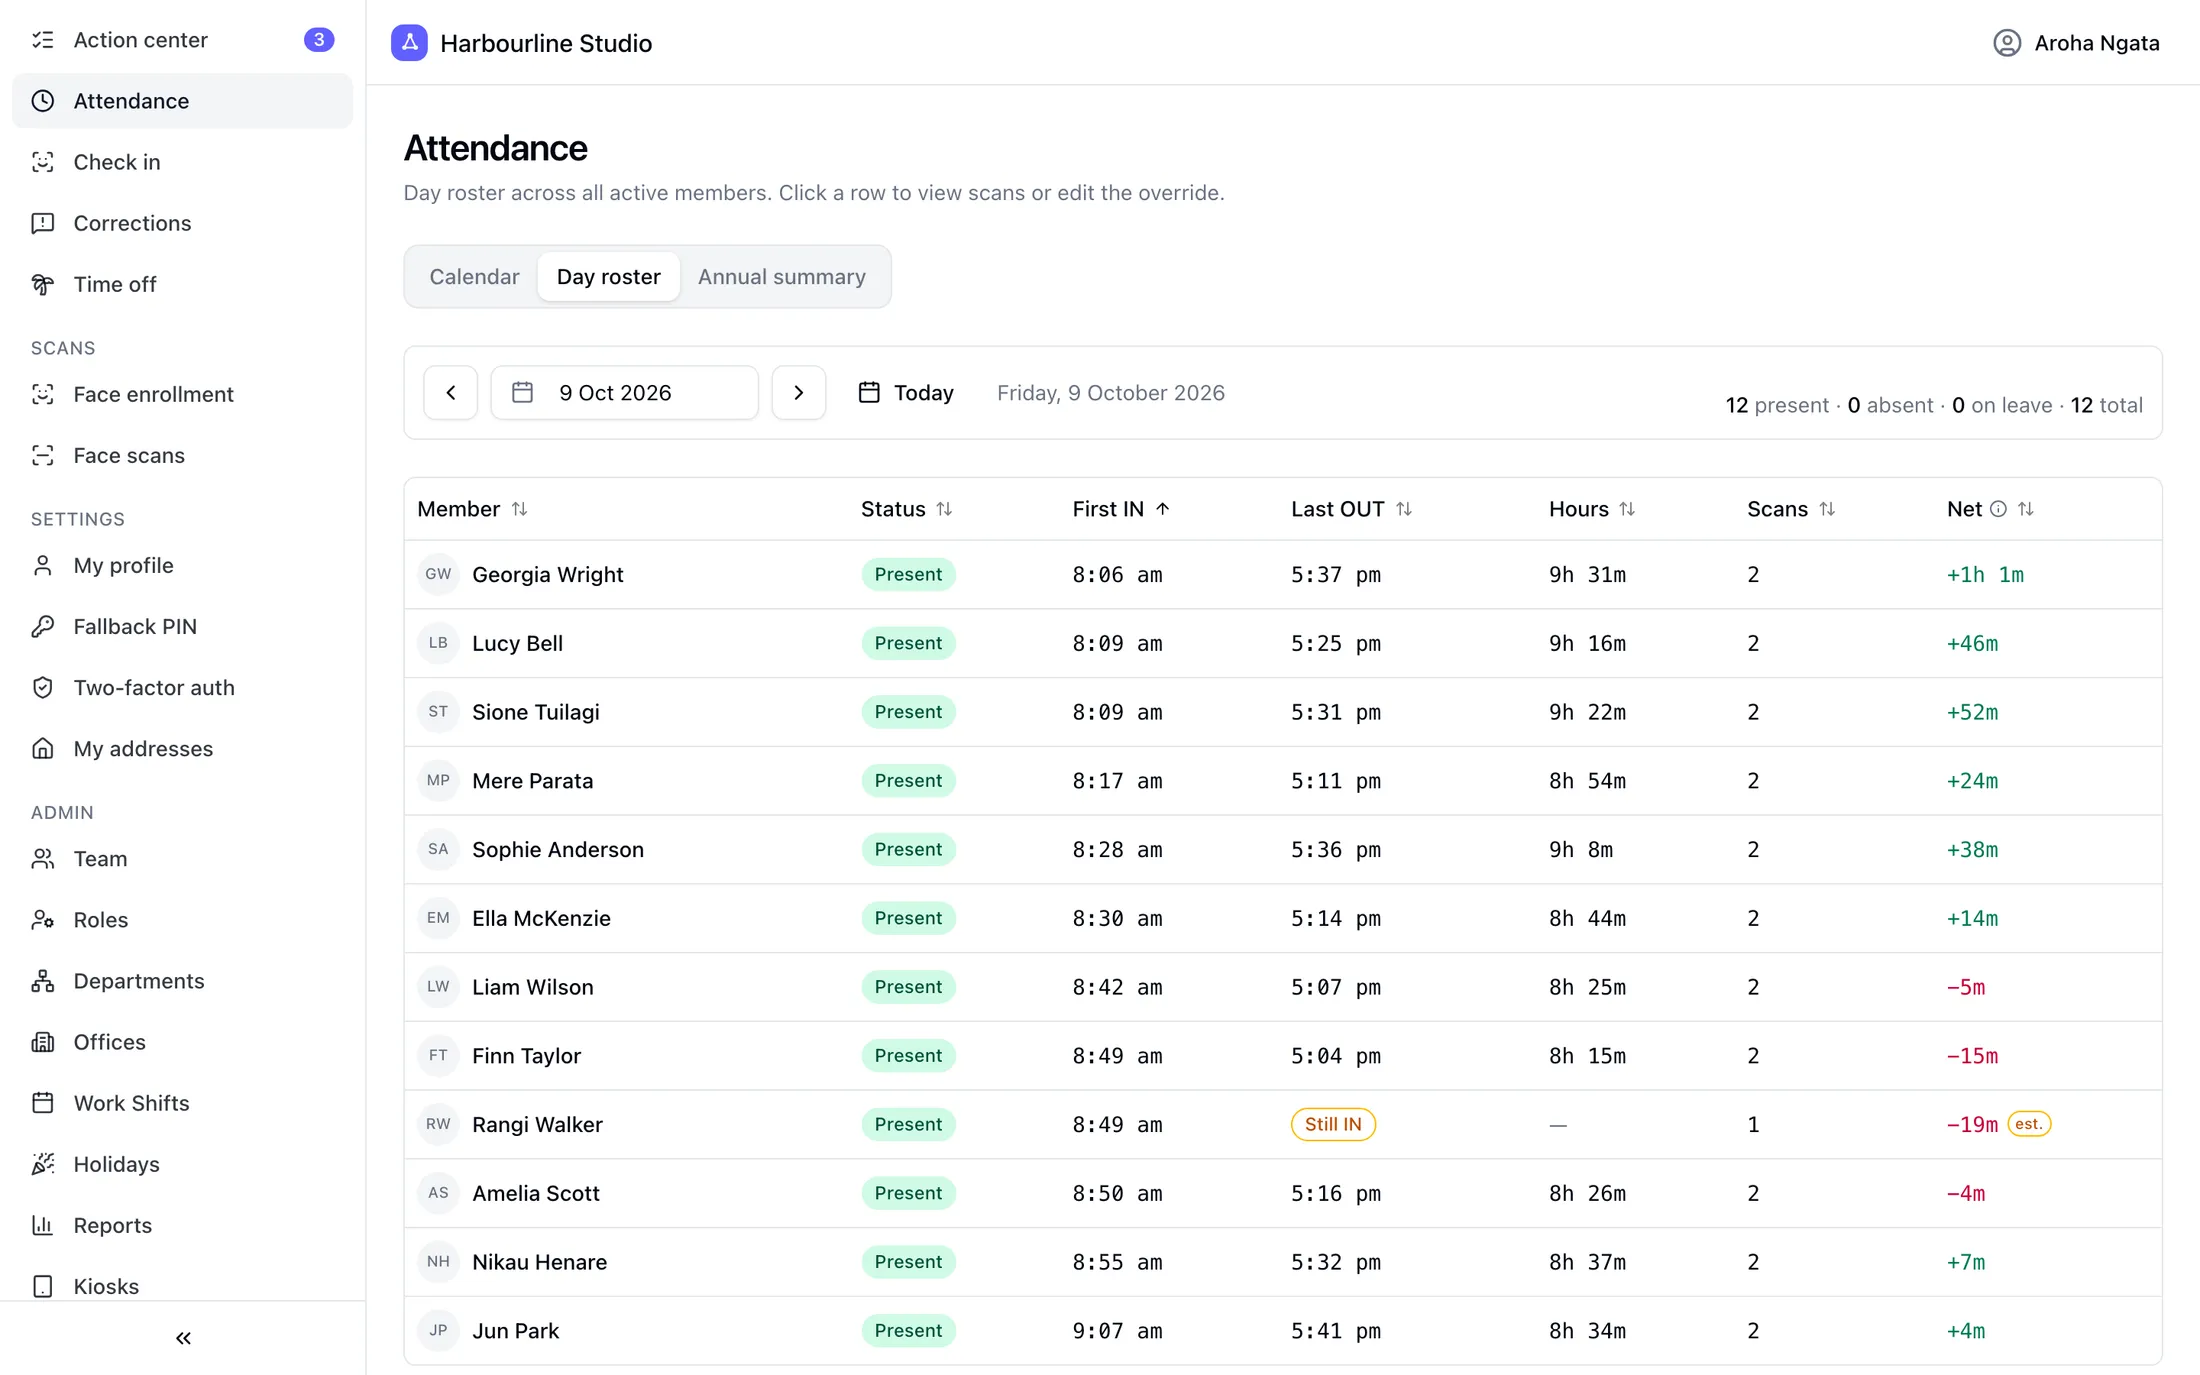Click Rangi Walker's Still IN badge
Screen dimensions: 2200x1375
coord(1333,1124)
